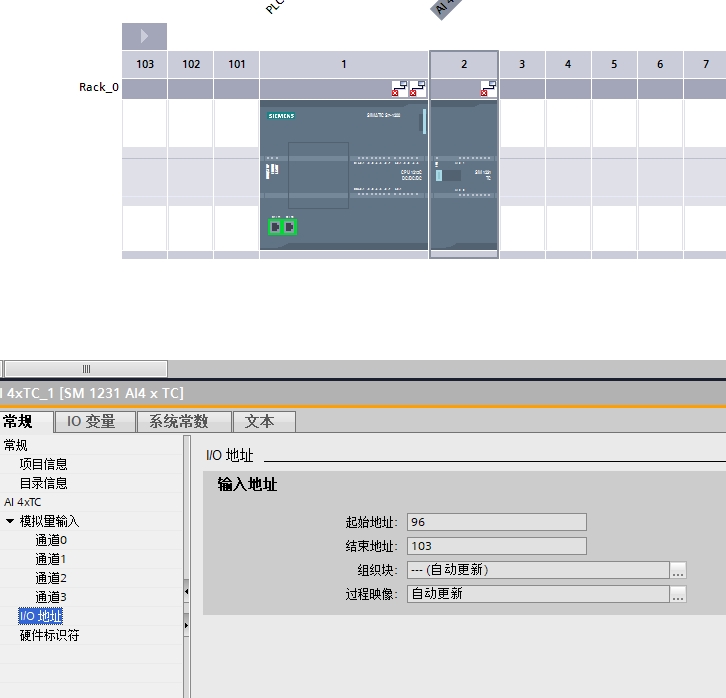Click the first error status icon on slot 1
Viewport: 726px width, 698px height.
pyautogui.click(x=399, y=89)
